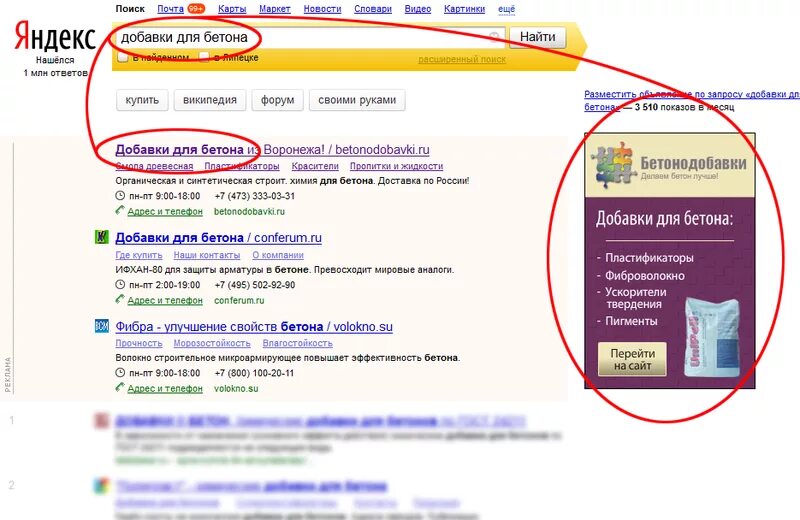Open the conferum.ru ad title
800x520 pixels.
click(x=218, y=238)
